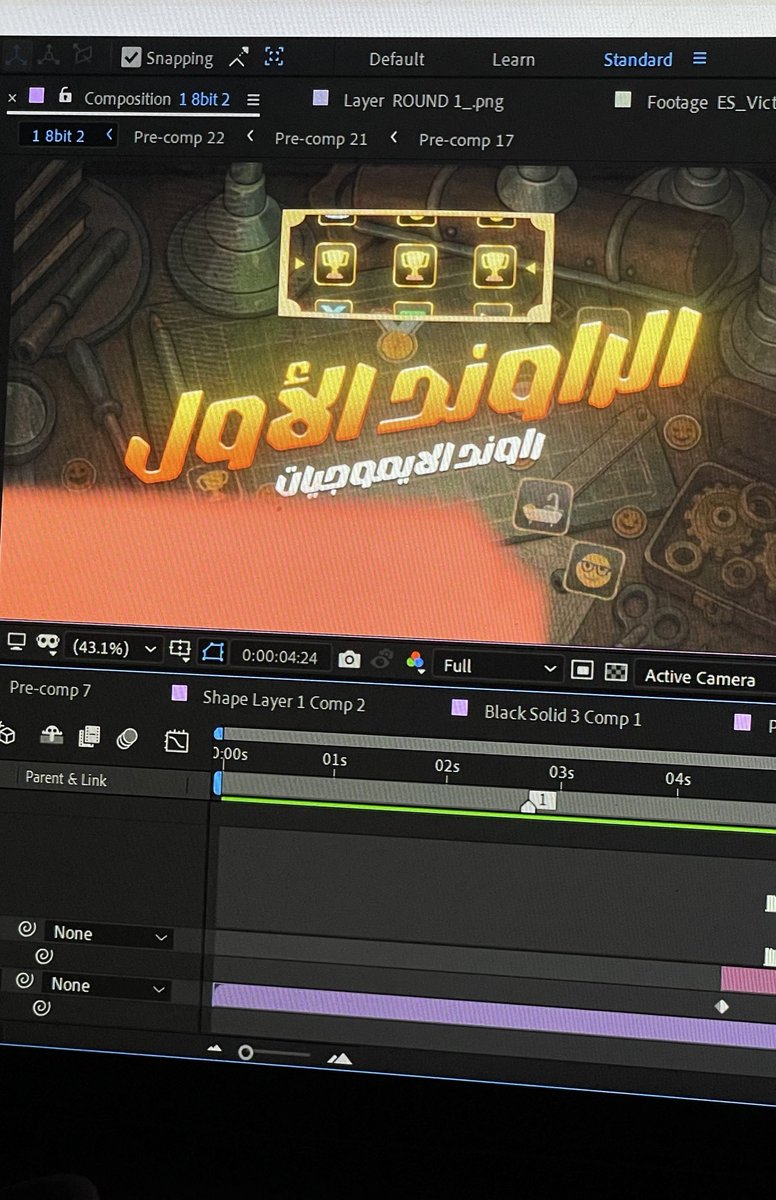The height and width of the screenshot is (1200, 776).
Task: Open the Full resolution dropdown
Action: [x=498, y=666]
